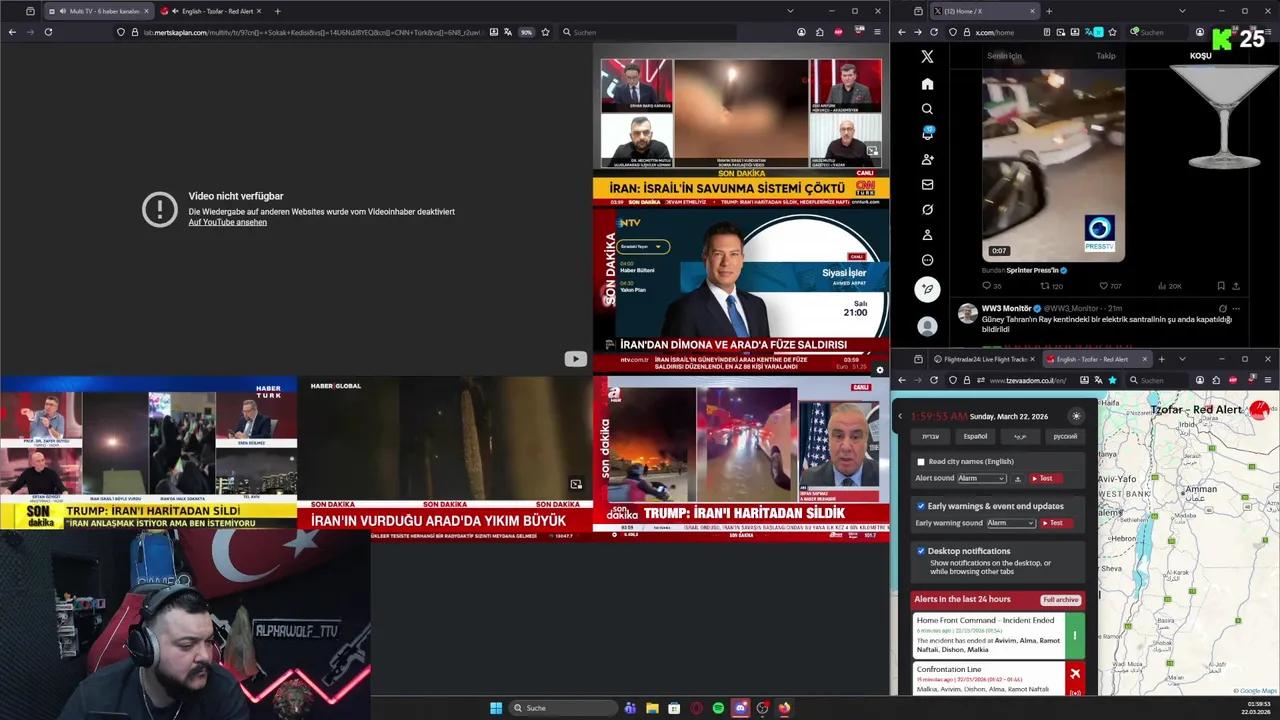1280x720 pixels.
Task: Expand tab list in X browser window
Action: coord(1182,11)
